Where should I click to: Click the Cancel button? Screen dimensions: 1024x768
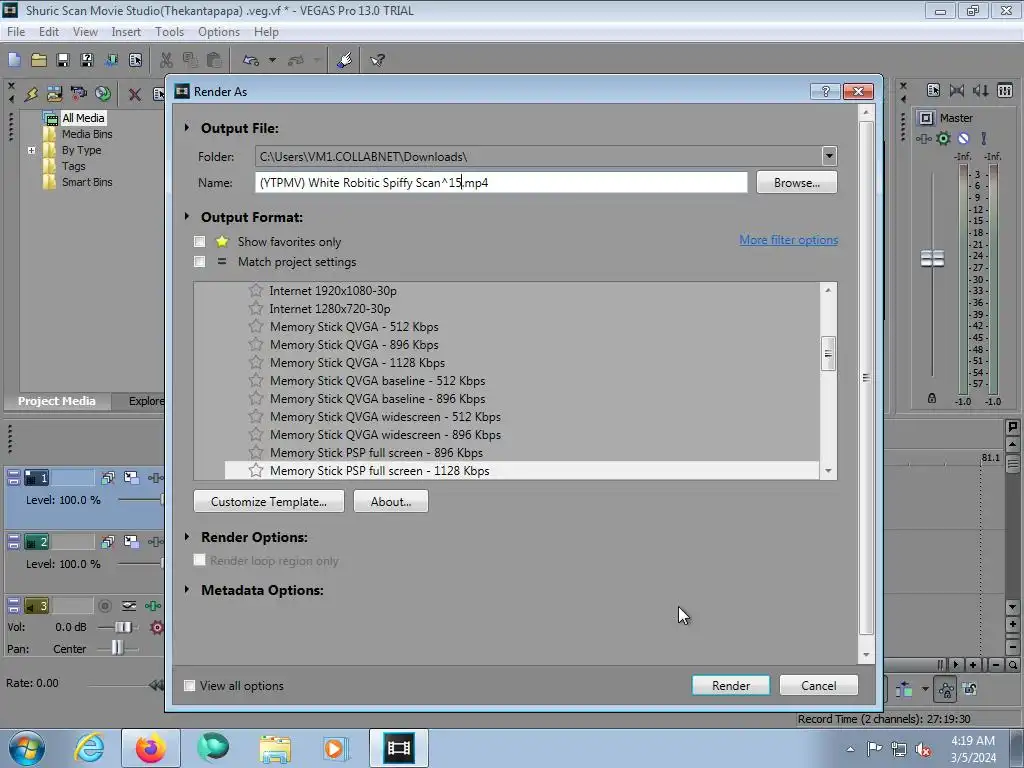(818, 686)
